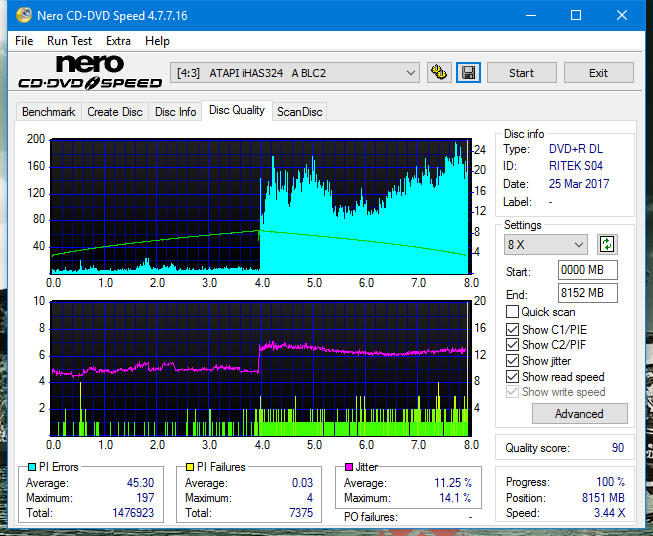Toggle the Show jitter checkbox
Screen dimensions: 653x536
click(x=512, y=361)
